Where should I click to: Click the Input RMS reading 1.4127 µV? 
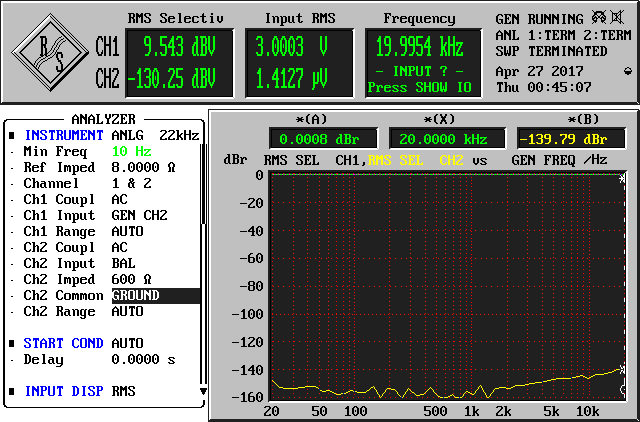click(292, 78)
